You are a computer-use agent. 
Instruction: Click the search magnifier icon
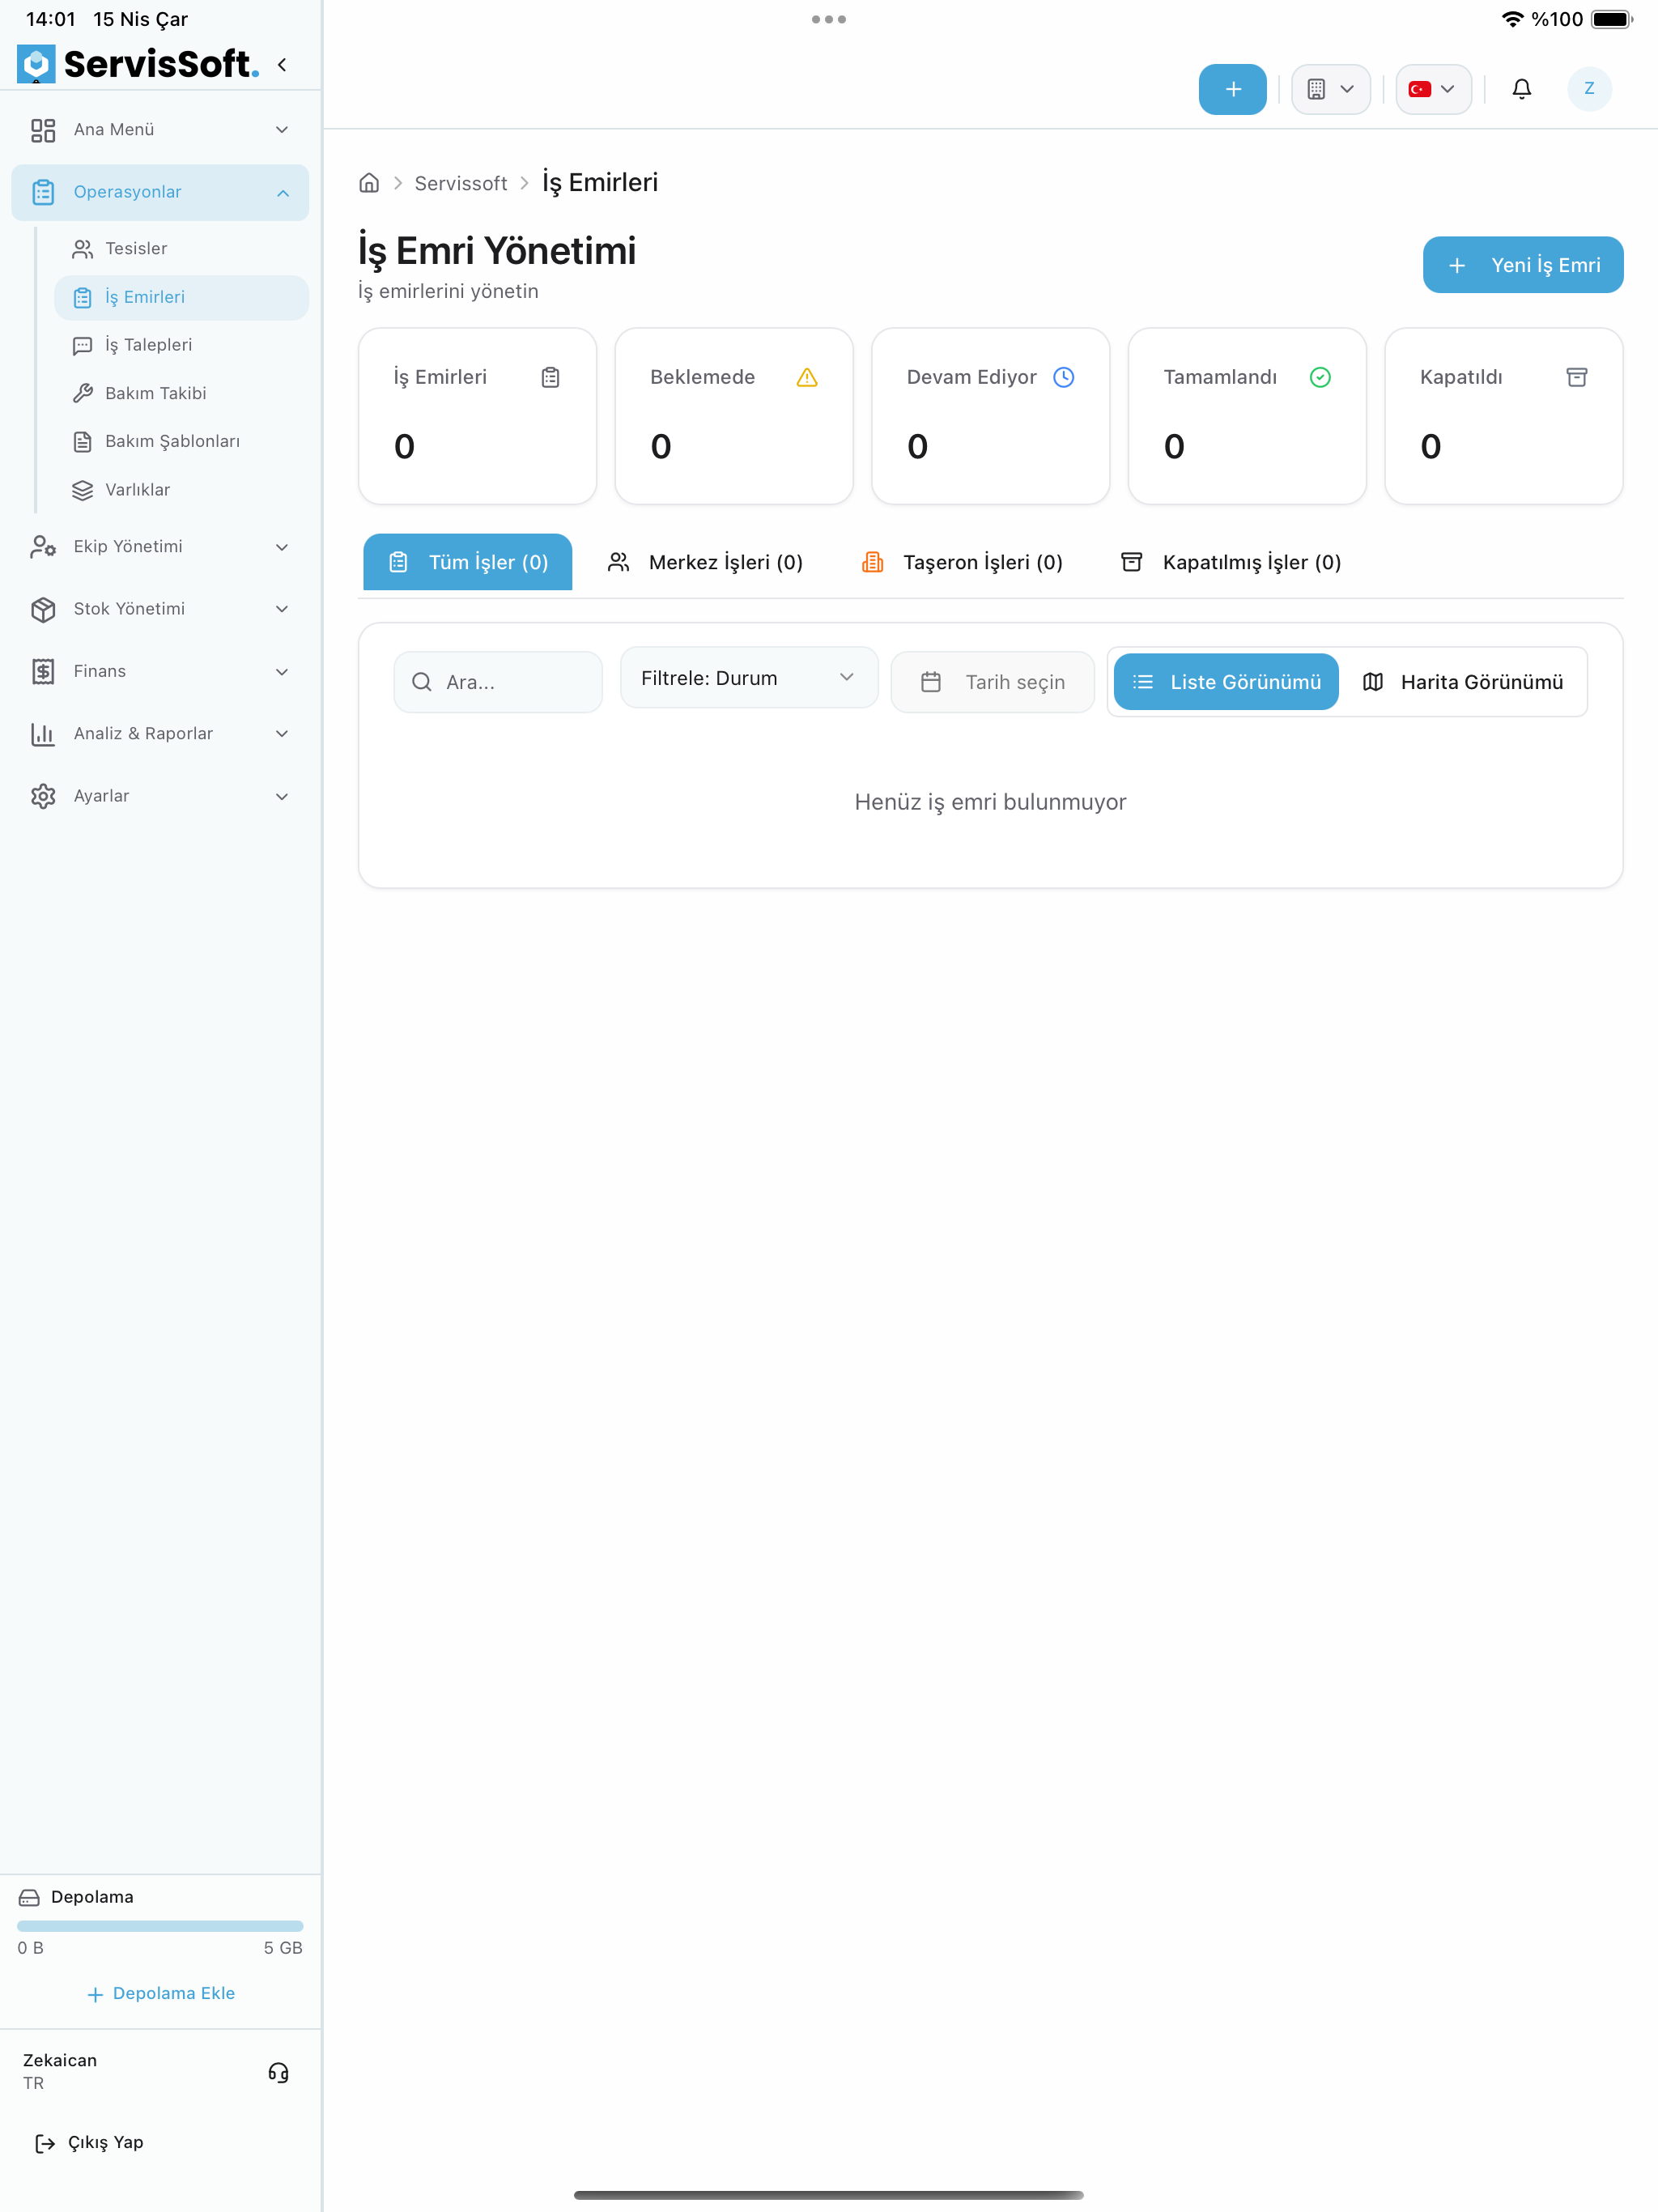click(422, 682)
